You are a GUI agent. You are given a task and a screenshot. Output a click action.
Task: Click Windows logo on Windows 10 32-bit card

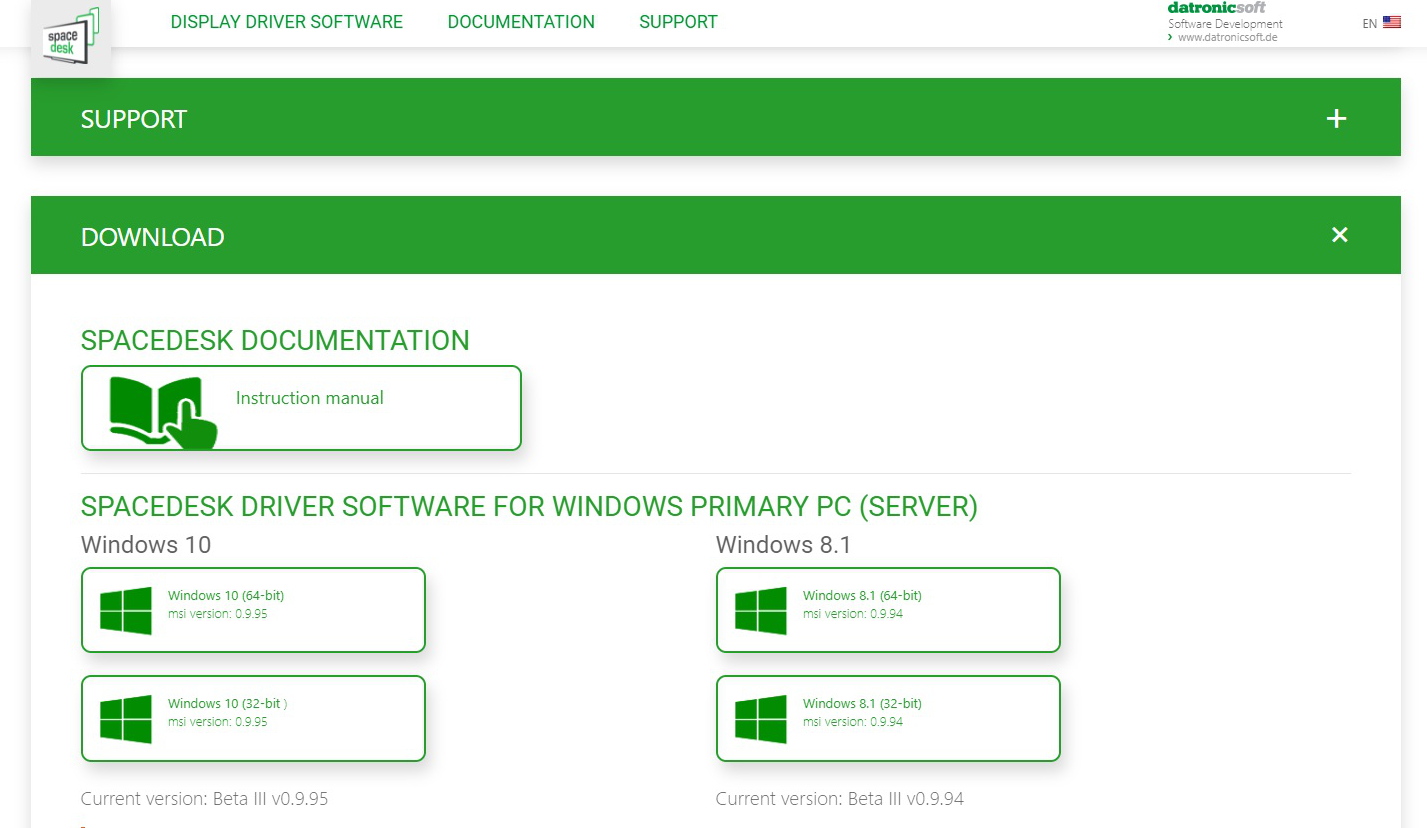(126, 718)
